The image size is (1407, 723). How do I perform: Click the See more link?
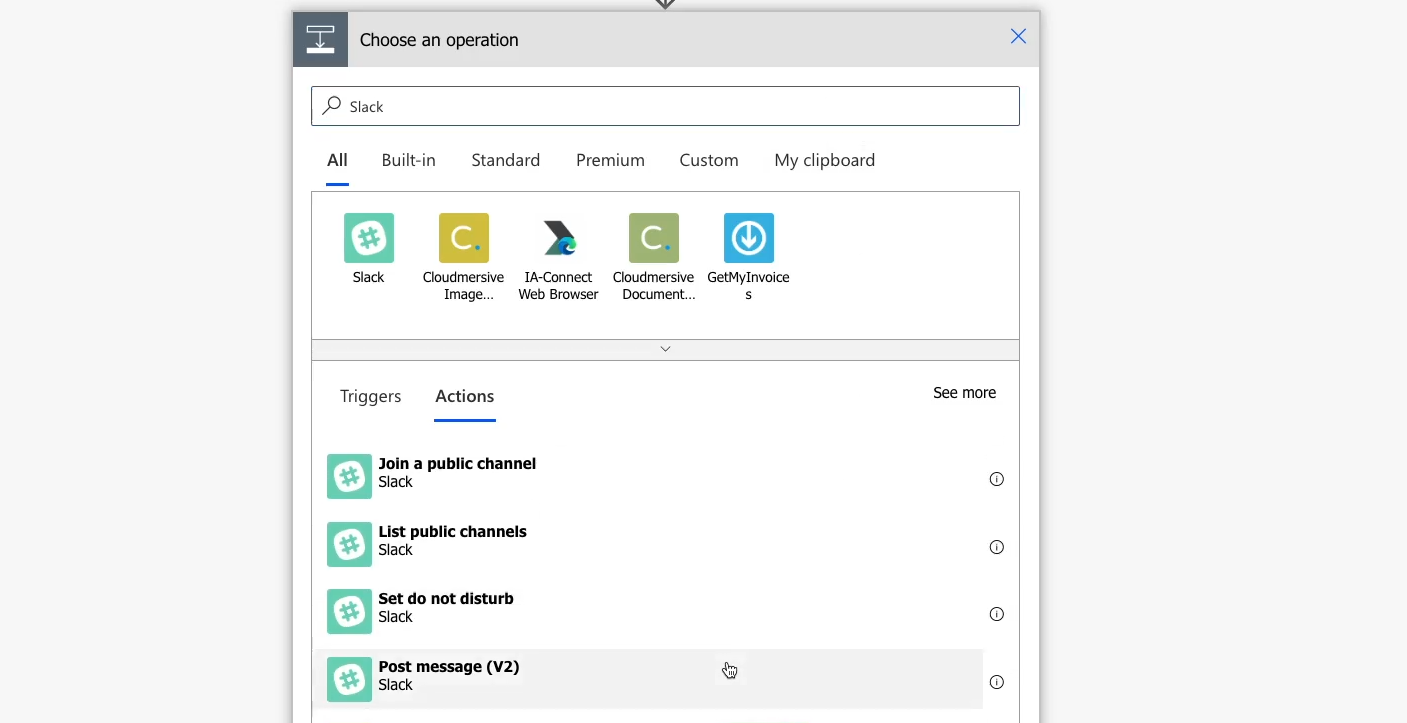(x=964, y=393)
